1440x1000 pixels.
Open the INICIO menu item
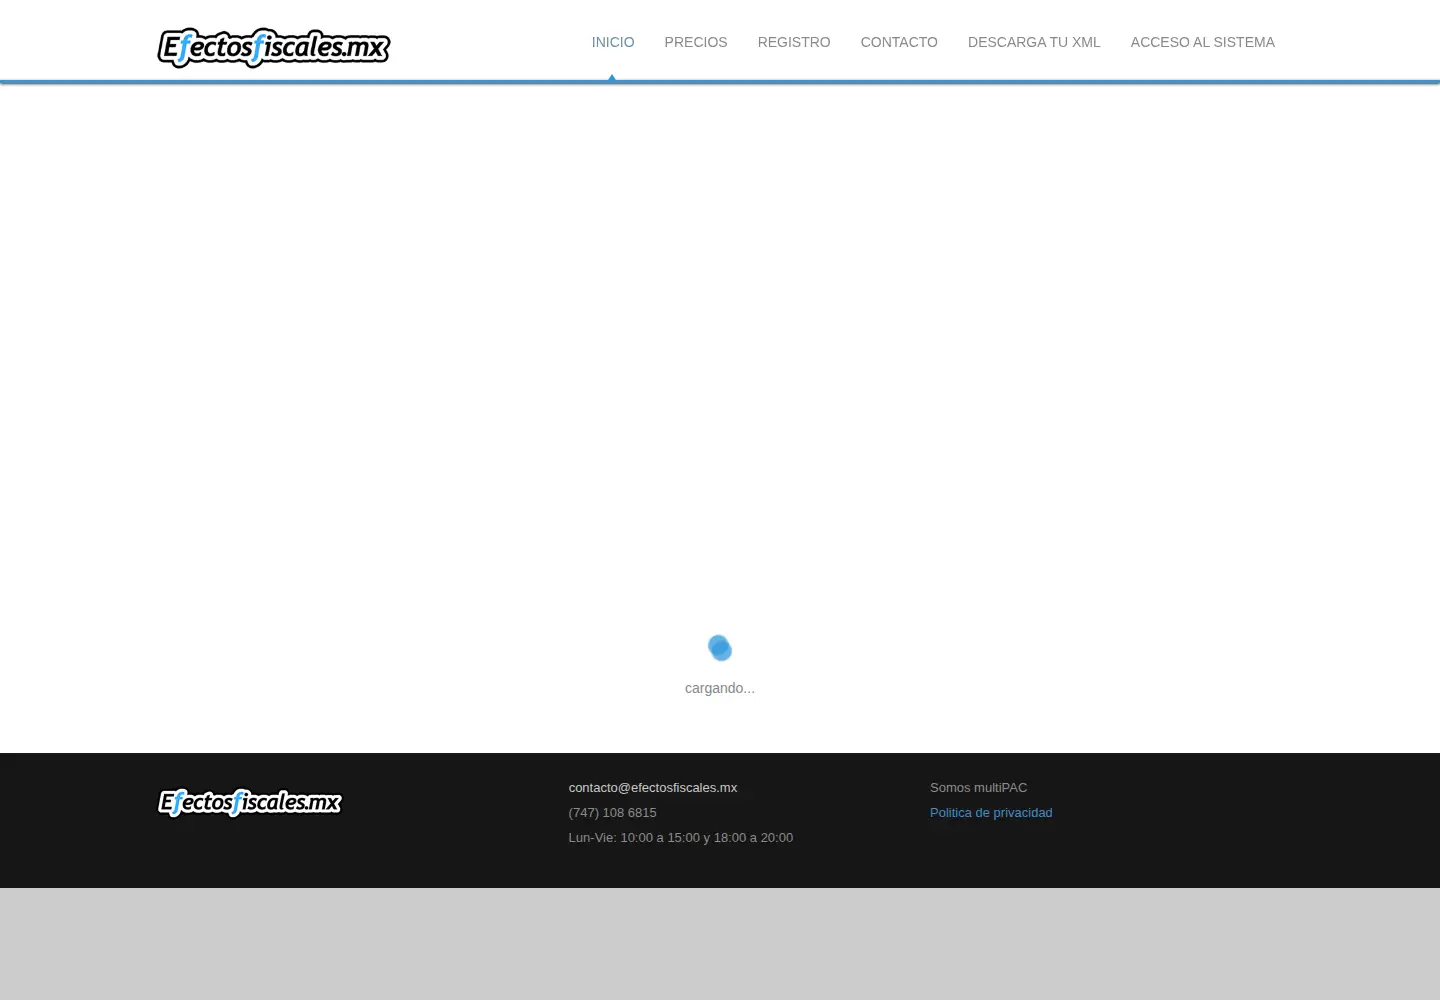pyautogui.click(x=613, y=42)
